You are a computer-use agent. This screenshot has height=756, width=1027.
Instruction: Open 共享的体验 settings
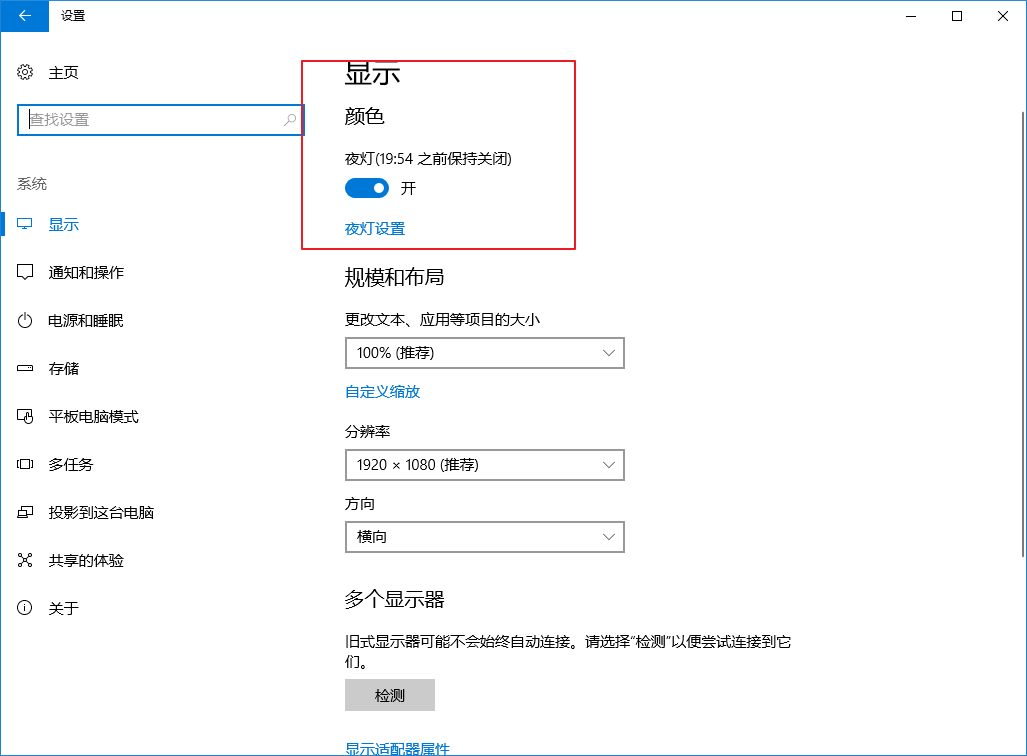pos(86,561)
